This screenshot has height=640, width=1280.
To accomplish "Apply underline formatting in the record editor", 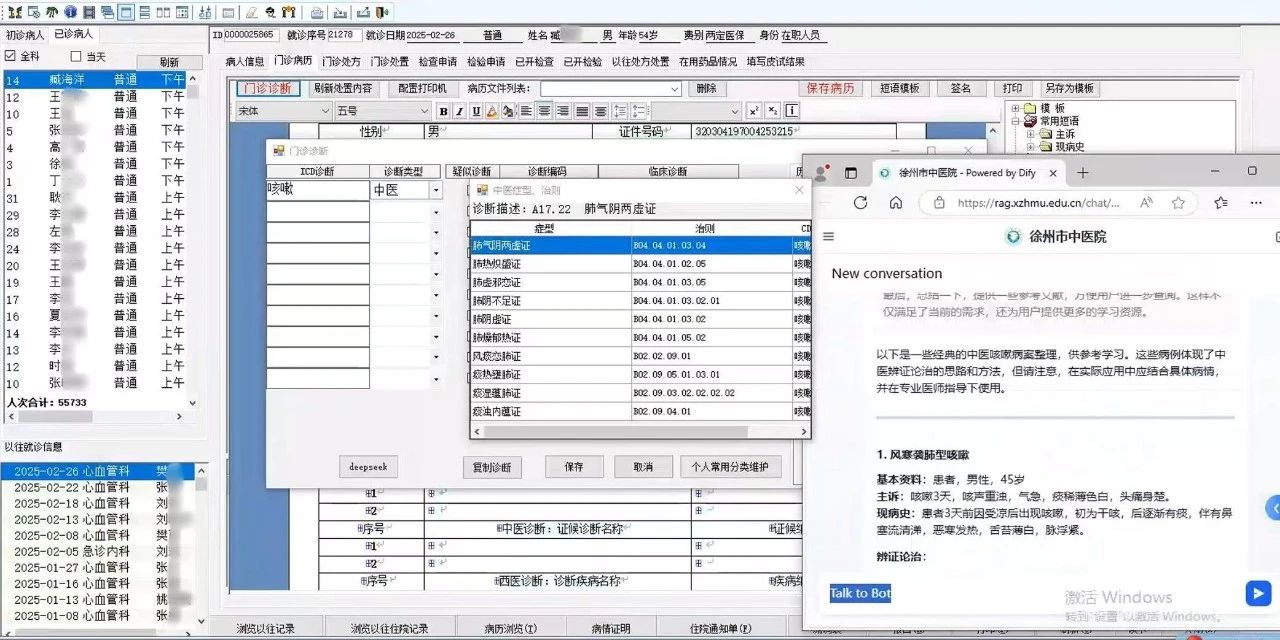I will click(x=476, y=112).
